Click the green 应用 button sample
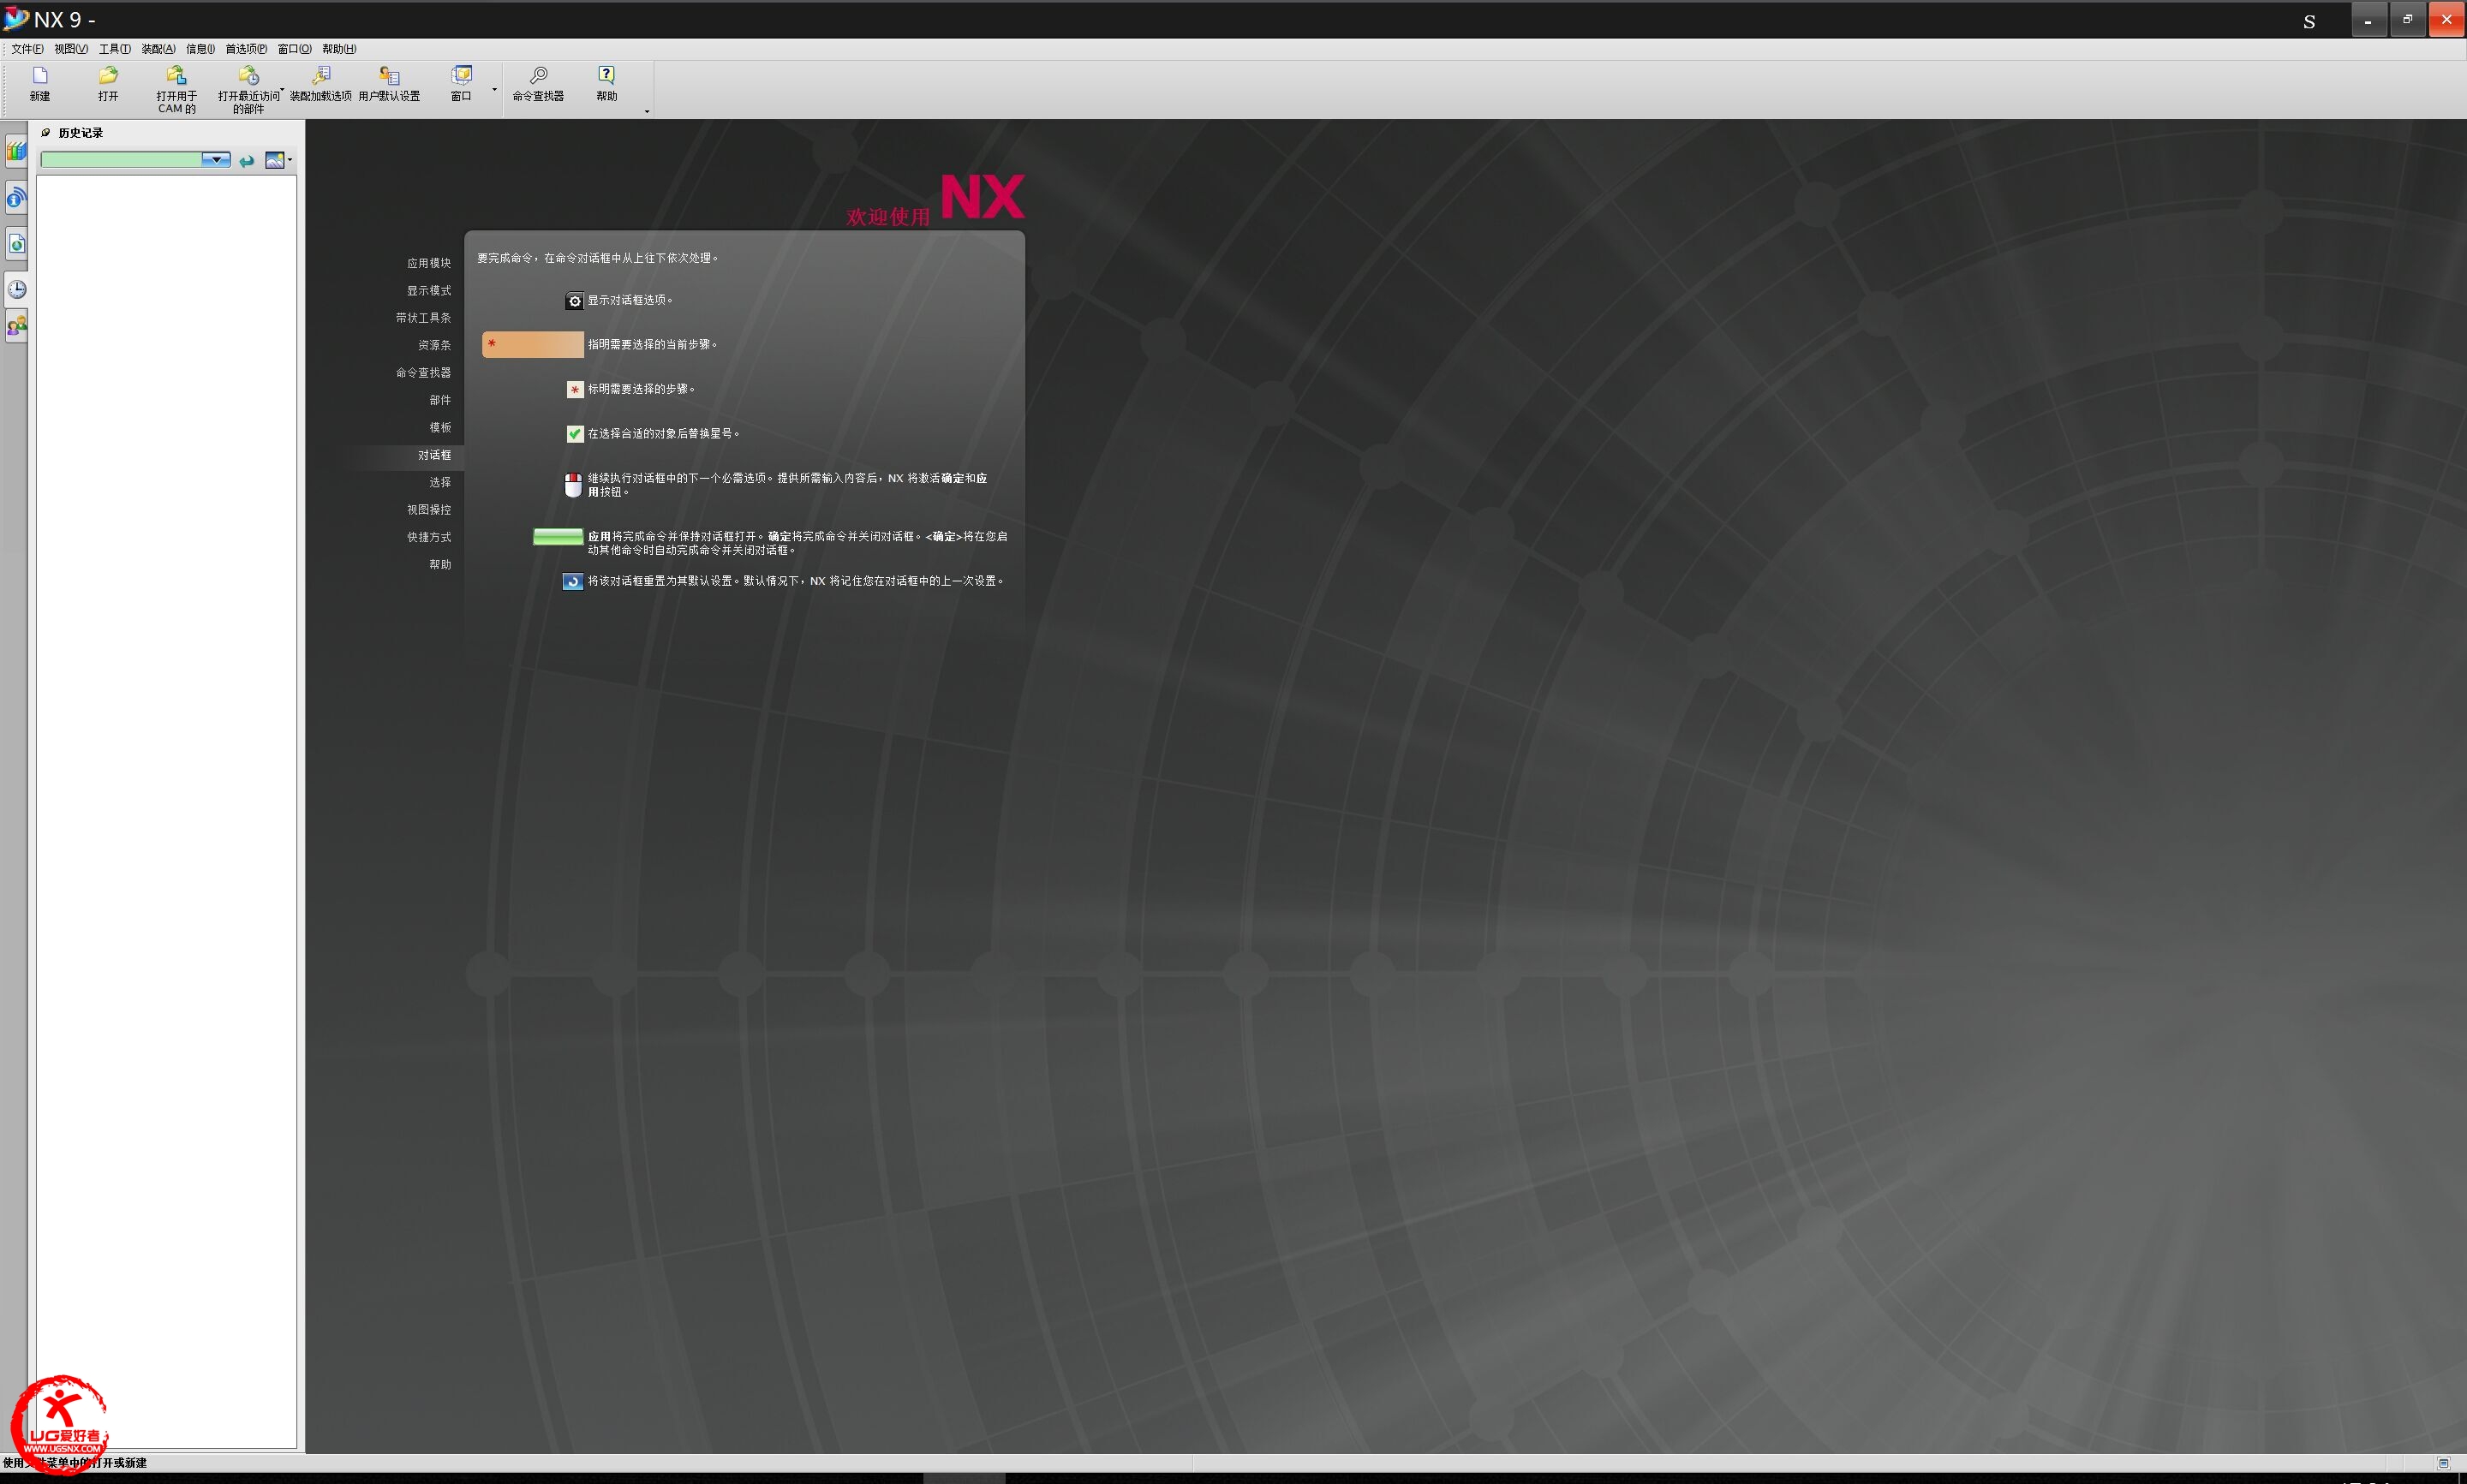2467x1484 pixels. coord(558,537)
